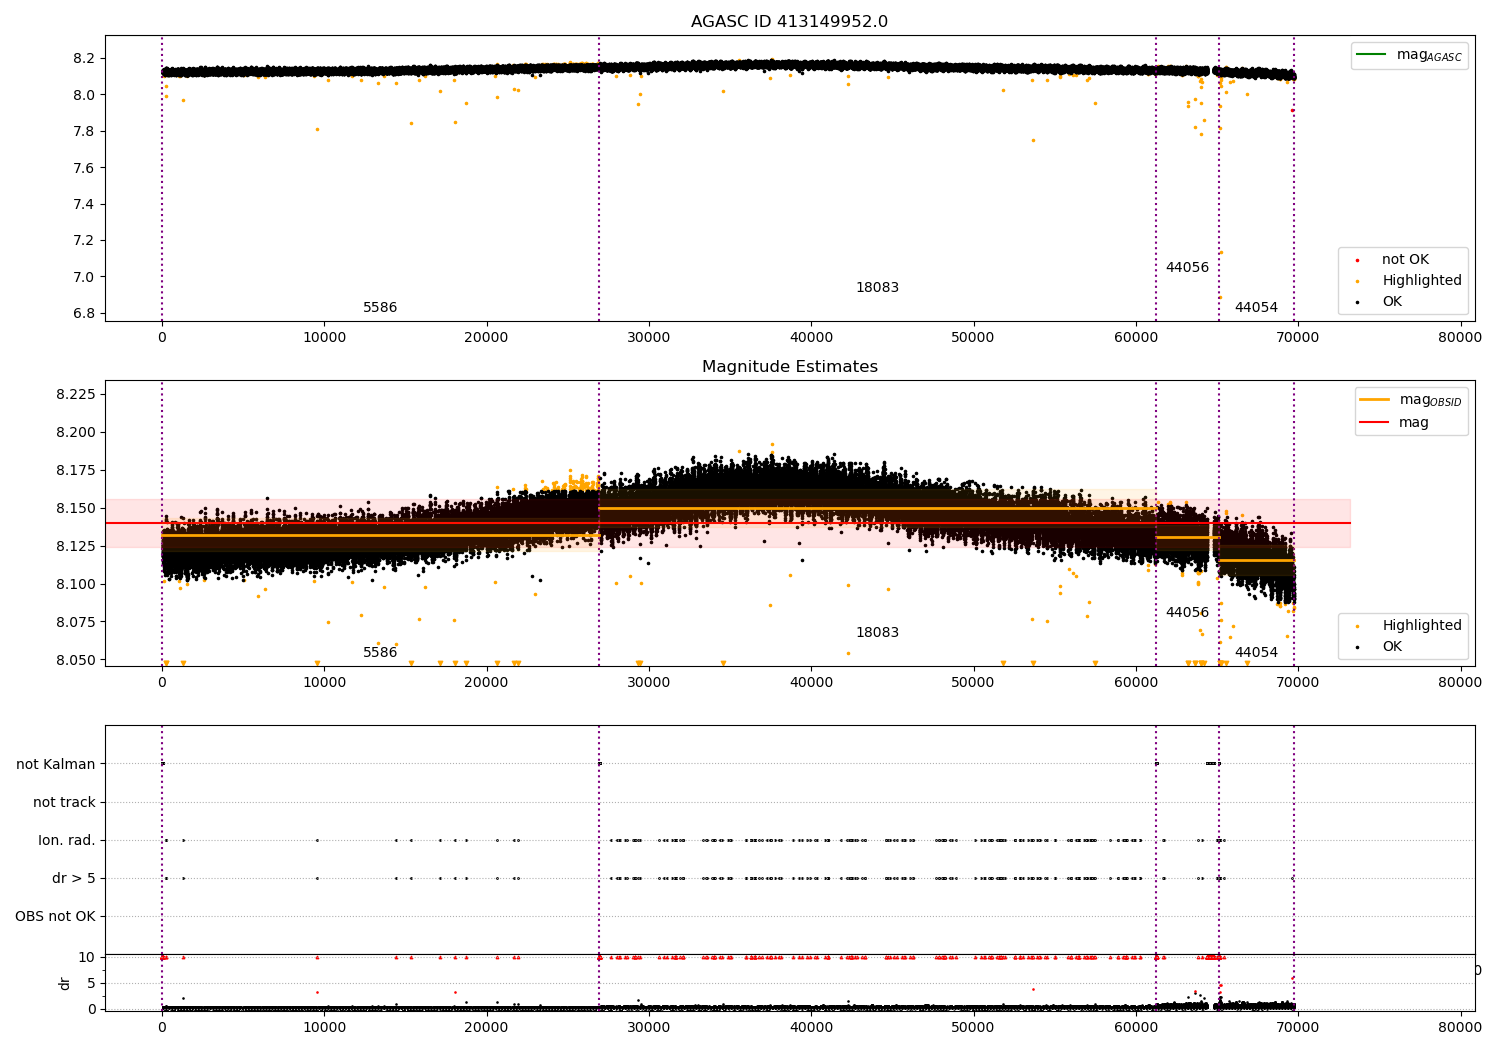Click the red line sample beside "mag" legend entry
The height and width of the screenshot is (1050, 1500).
[x=1374, y=423]
